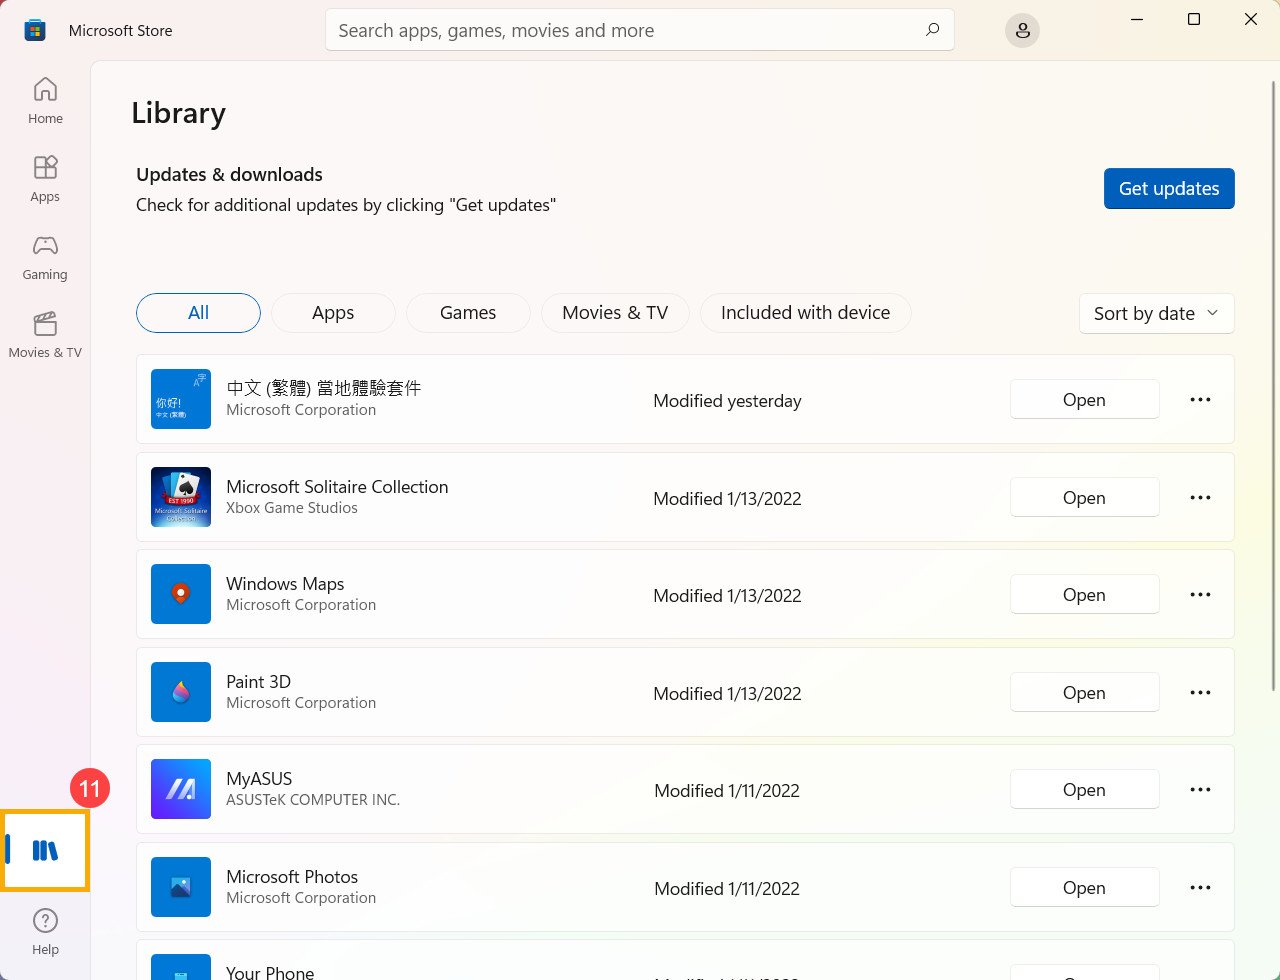Image resolution: width=1280 pixels, height=980 pixels.
Task: Go to Apps section in sidebar
Action: click(x=45, y=179)
